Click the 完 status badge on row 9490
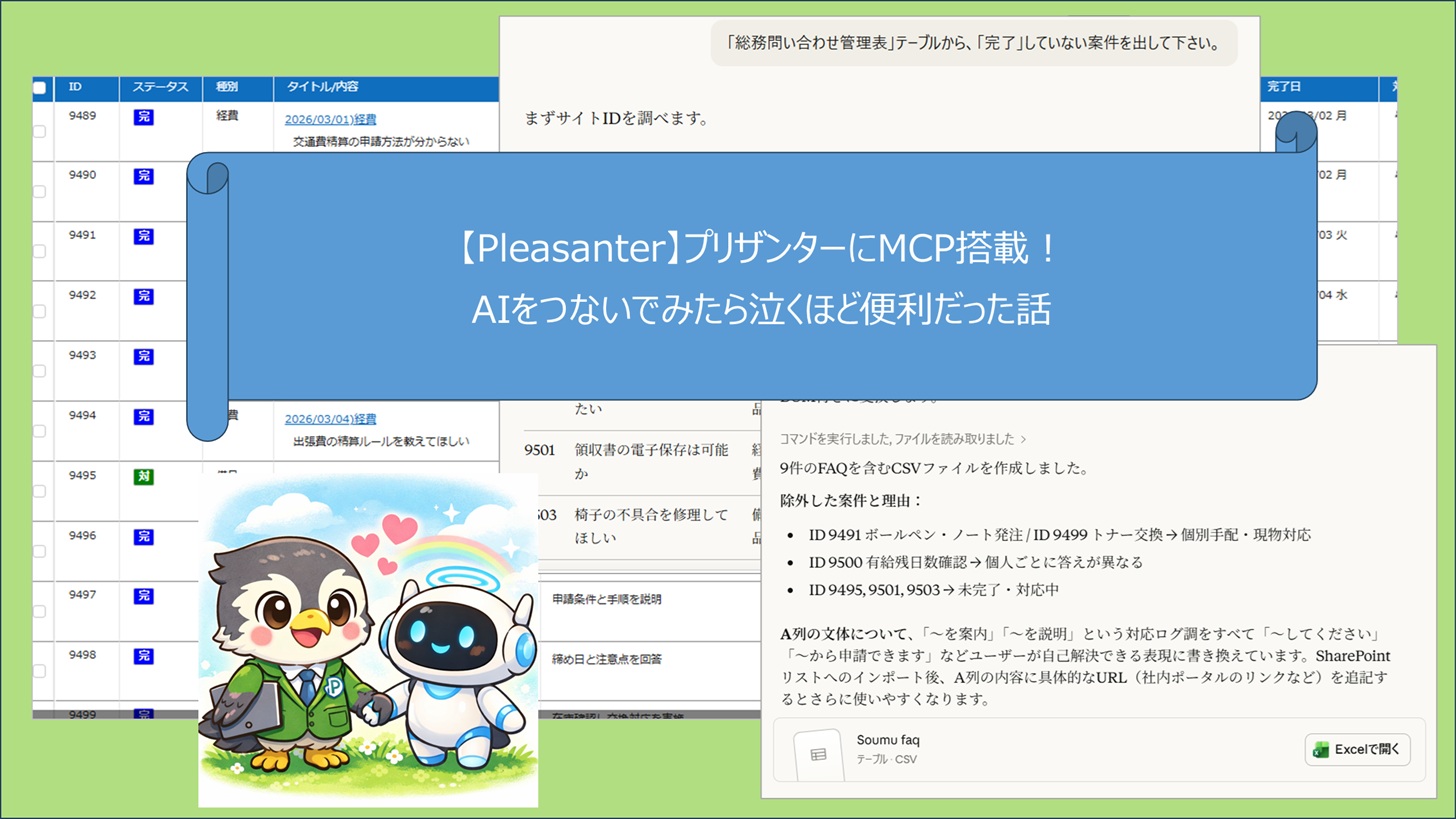This screenshot has height=819, width=1456. (x=143, y=177)
